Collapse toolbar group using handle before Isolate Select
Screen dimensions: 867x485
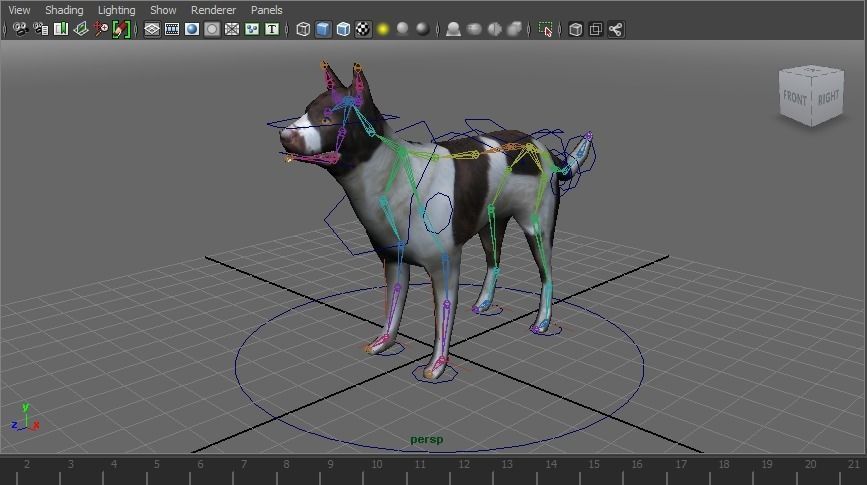(x=530, y=29)
